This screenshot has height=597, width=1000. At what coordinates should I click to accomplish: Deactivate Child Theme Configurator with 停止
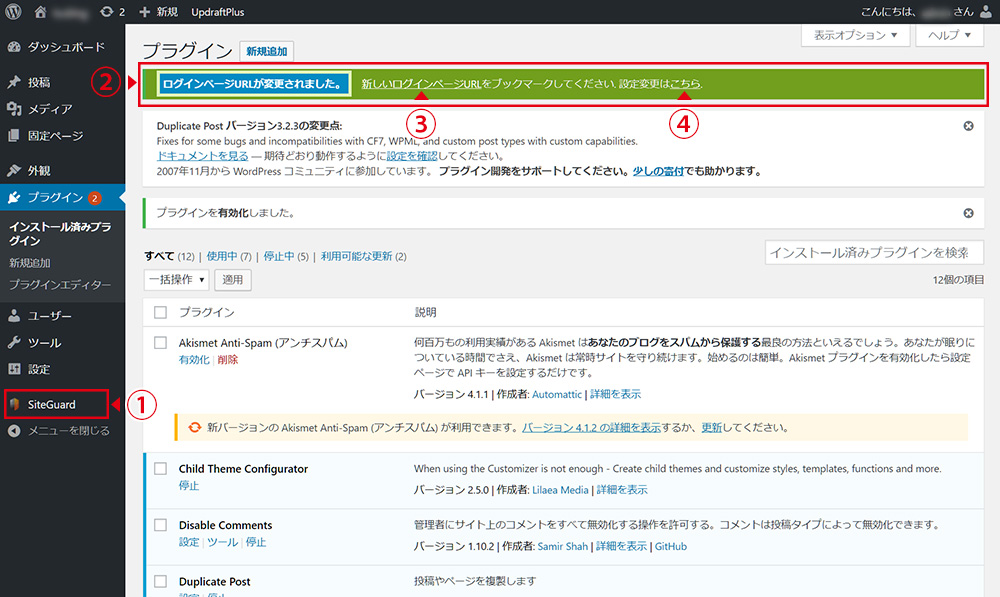pos(189,485)
